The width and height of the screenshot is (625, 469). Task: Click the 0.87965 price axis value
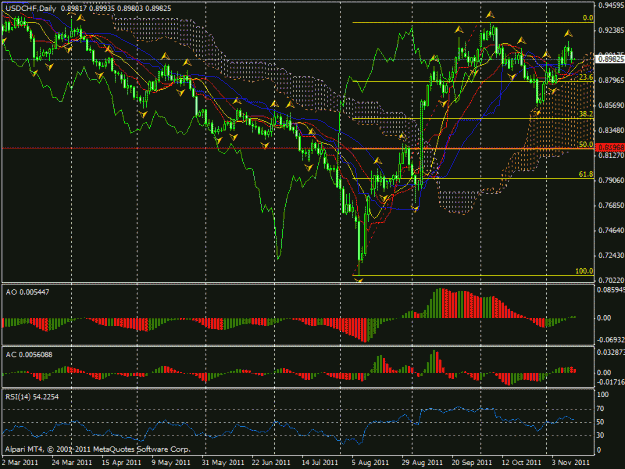(611, 80)
